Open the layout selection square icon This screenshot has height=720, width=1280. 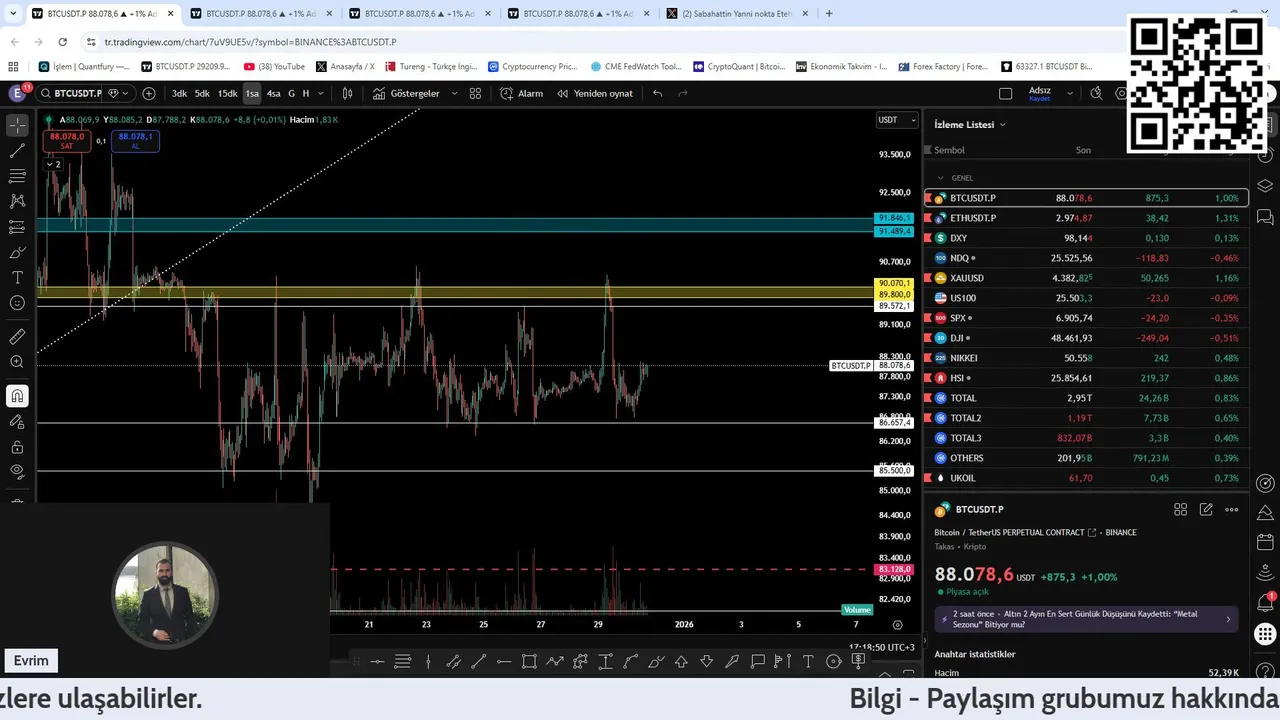click(x=1006, y=93)
